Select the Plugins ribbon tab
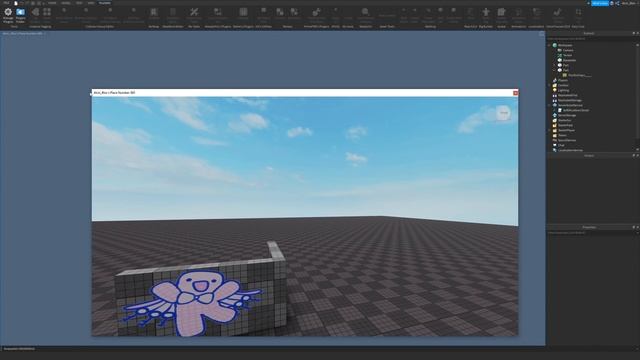The height and width of the screenshot is (360, 640). 104,3
